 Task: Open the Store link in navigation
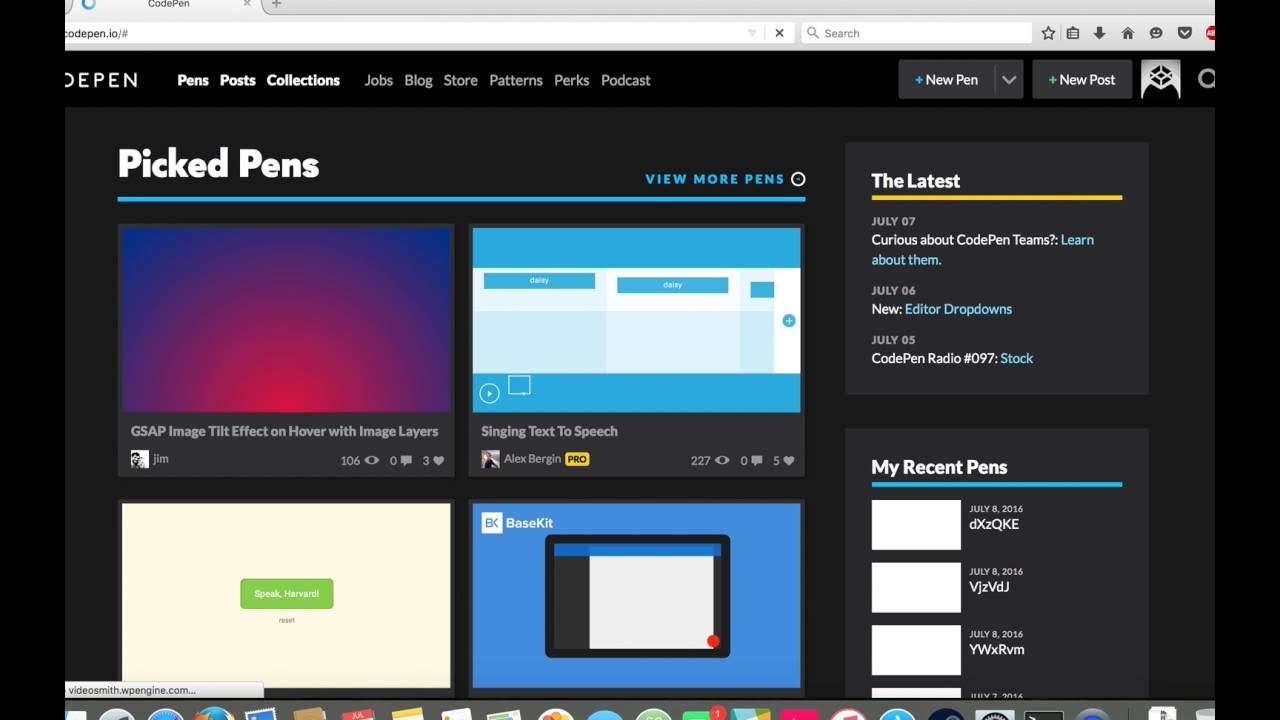click(x=461, y=80)
